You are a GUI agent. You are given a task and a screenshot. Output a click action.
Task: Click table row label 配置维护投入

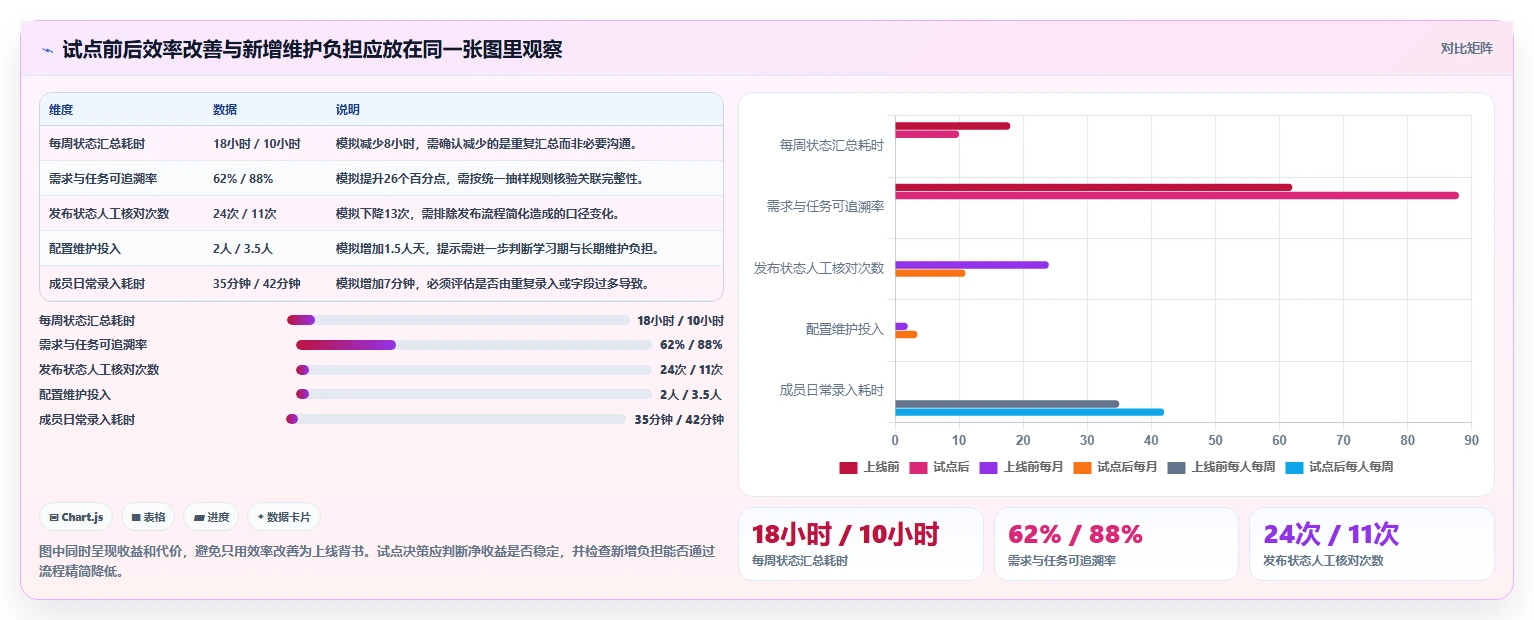click(x=85, y=249)
